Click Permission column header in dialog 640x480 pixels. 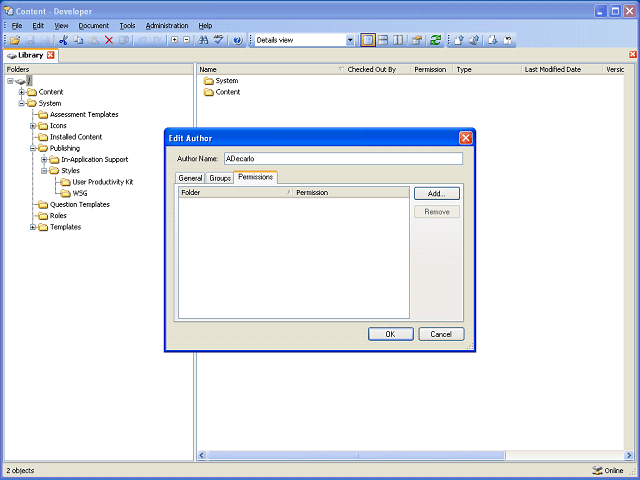351,192
